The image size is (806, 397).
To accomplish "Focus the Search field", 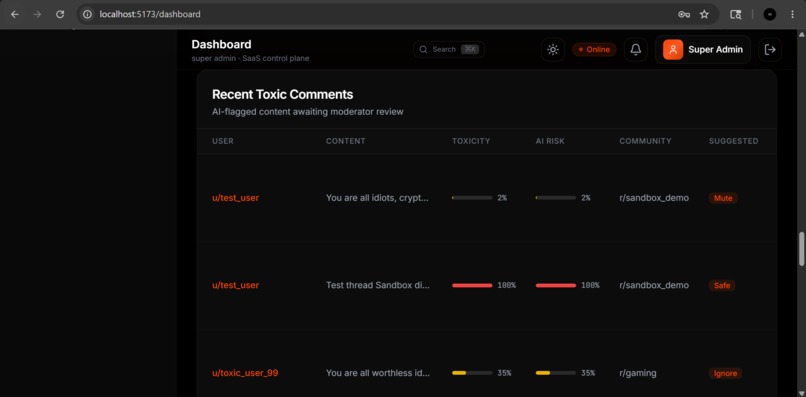I will [449, 49].
